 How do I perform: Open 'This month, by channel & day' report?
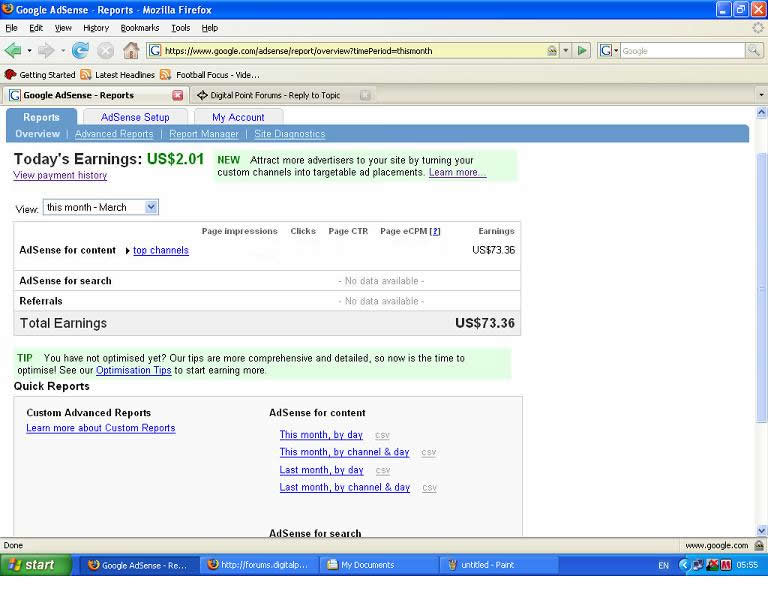coord(344,452)
